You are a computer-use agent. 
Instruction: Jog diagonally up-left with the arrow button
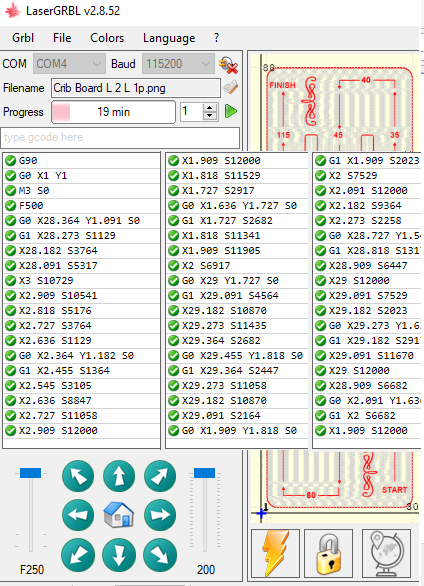click(x=78, y=476)
